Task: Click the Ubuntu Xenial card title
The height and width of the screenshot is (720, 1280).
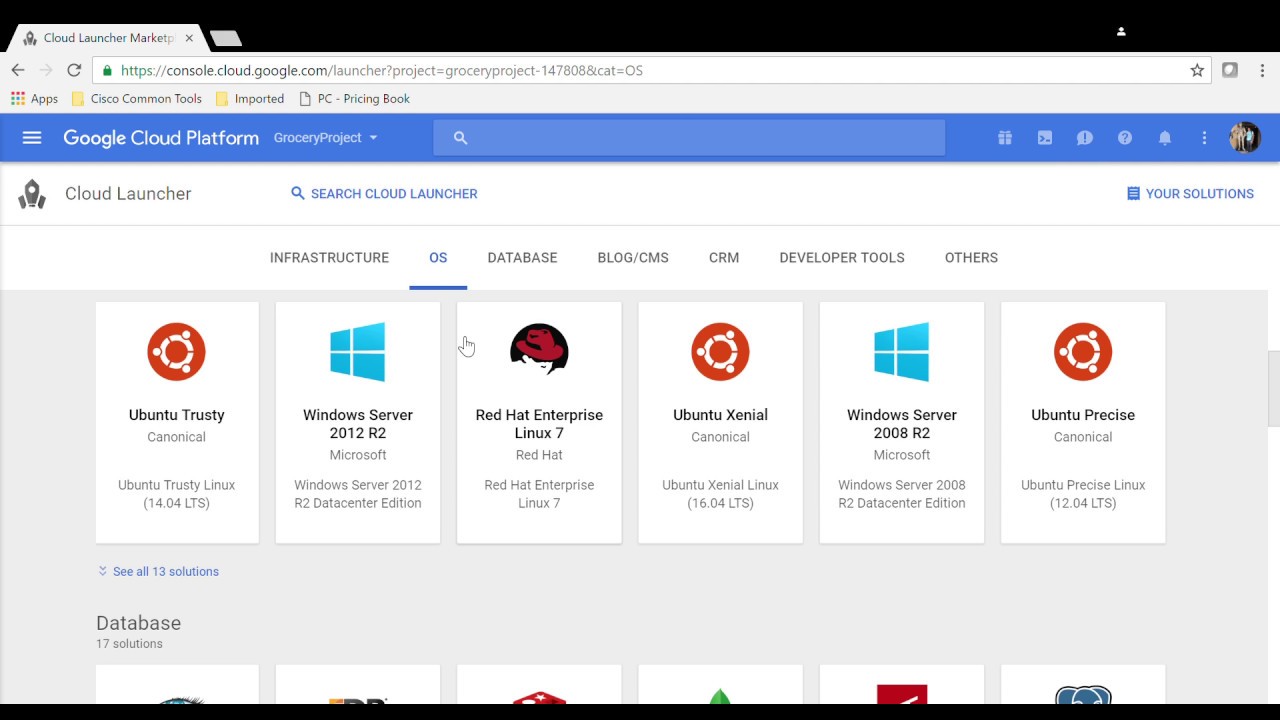Action: pyautogui.click(x=720, y=415)
